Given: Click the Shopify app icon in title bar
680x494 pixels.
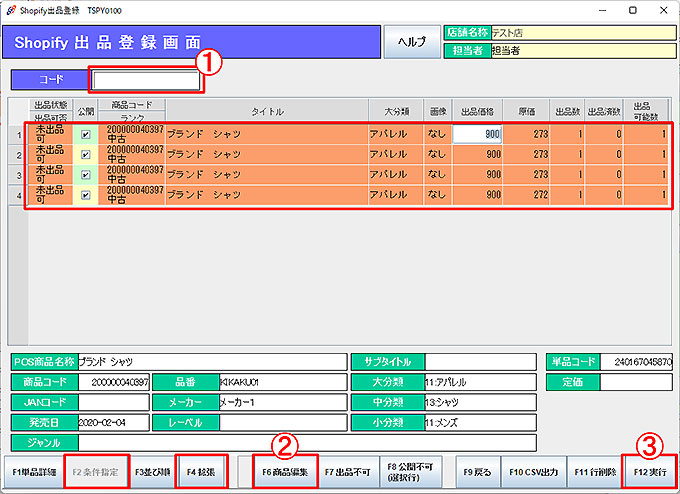Looking at the screenshot, I should 11,10.
